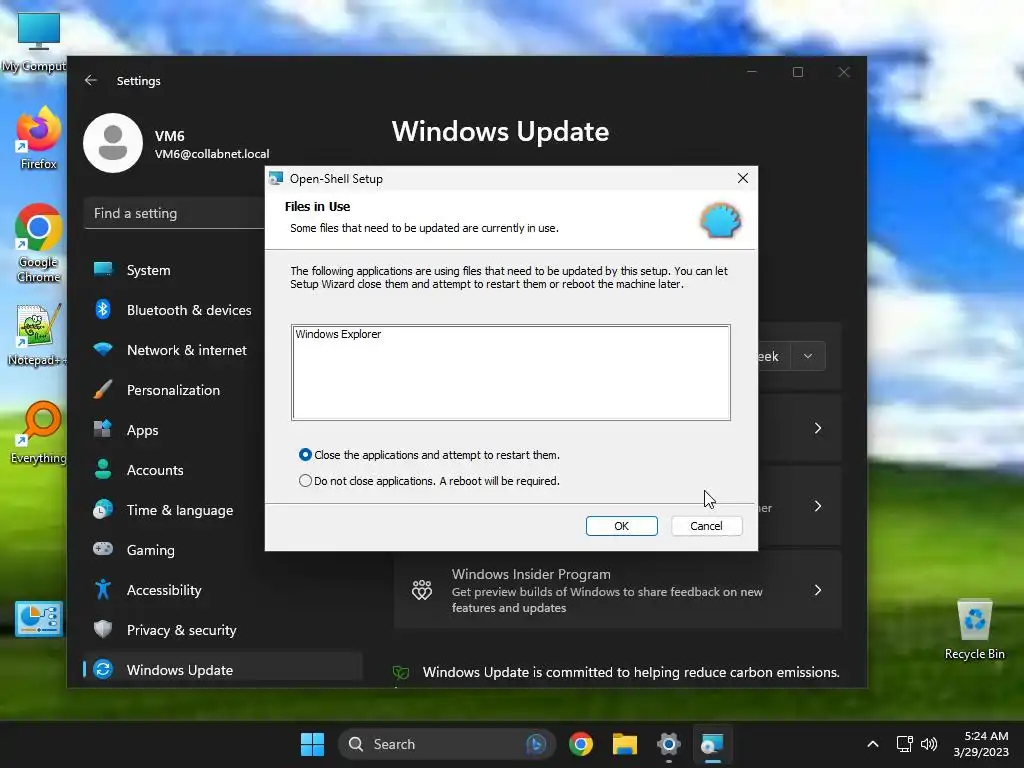
Task: Select Windows Update in Settings sidebar
Action: point(222,669)
